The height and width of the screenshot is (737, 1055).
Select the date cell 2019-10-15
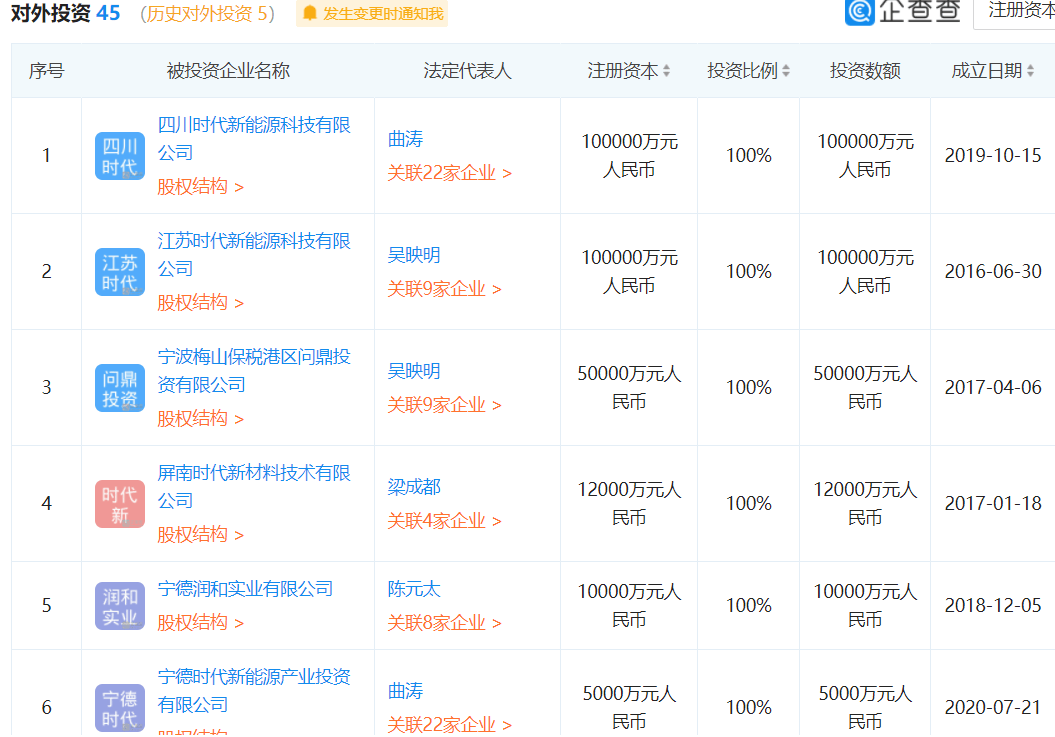(993, 155)
